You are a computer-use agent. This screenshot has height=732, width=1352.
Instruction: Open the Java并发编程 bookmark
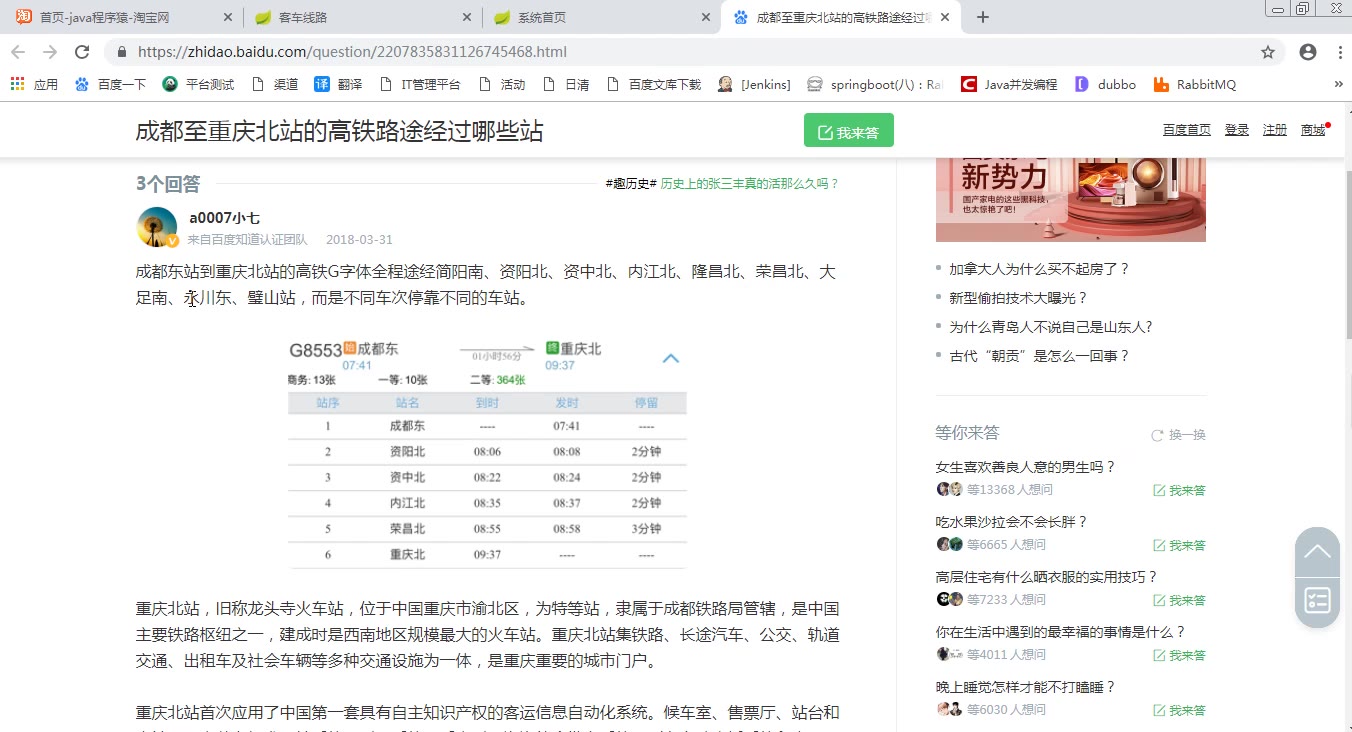[1009, 85]
